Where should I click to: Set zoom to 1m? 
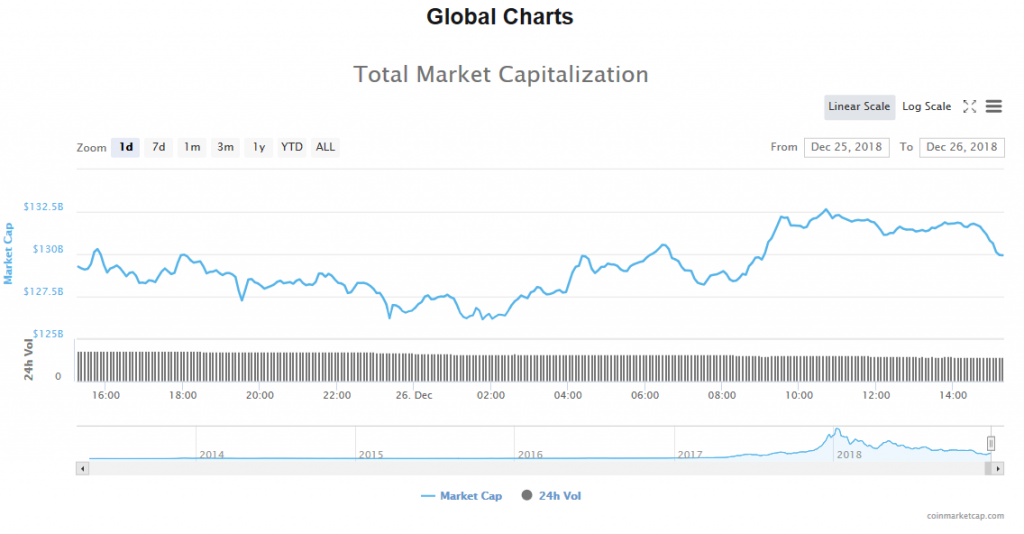point(192,148)
